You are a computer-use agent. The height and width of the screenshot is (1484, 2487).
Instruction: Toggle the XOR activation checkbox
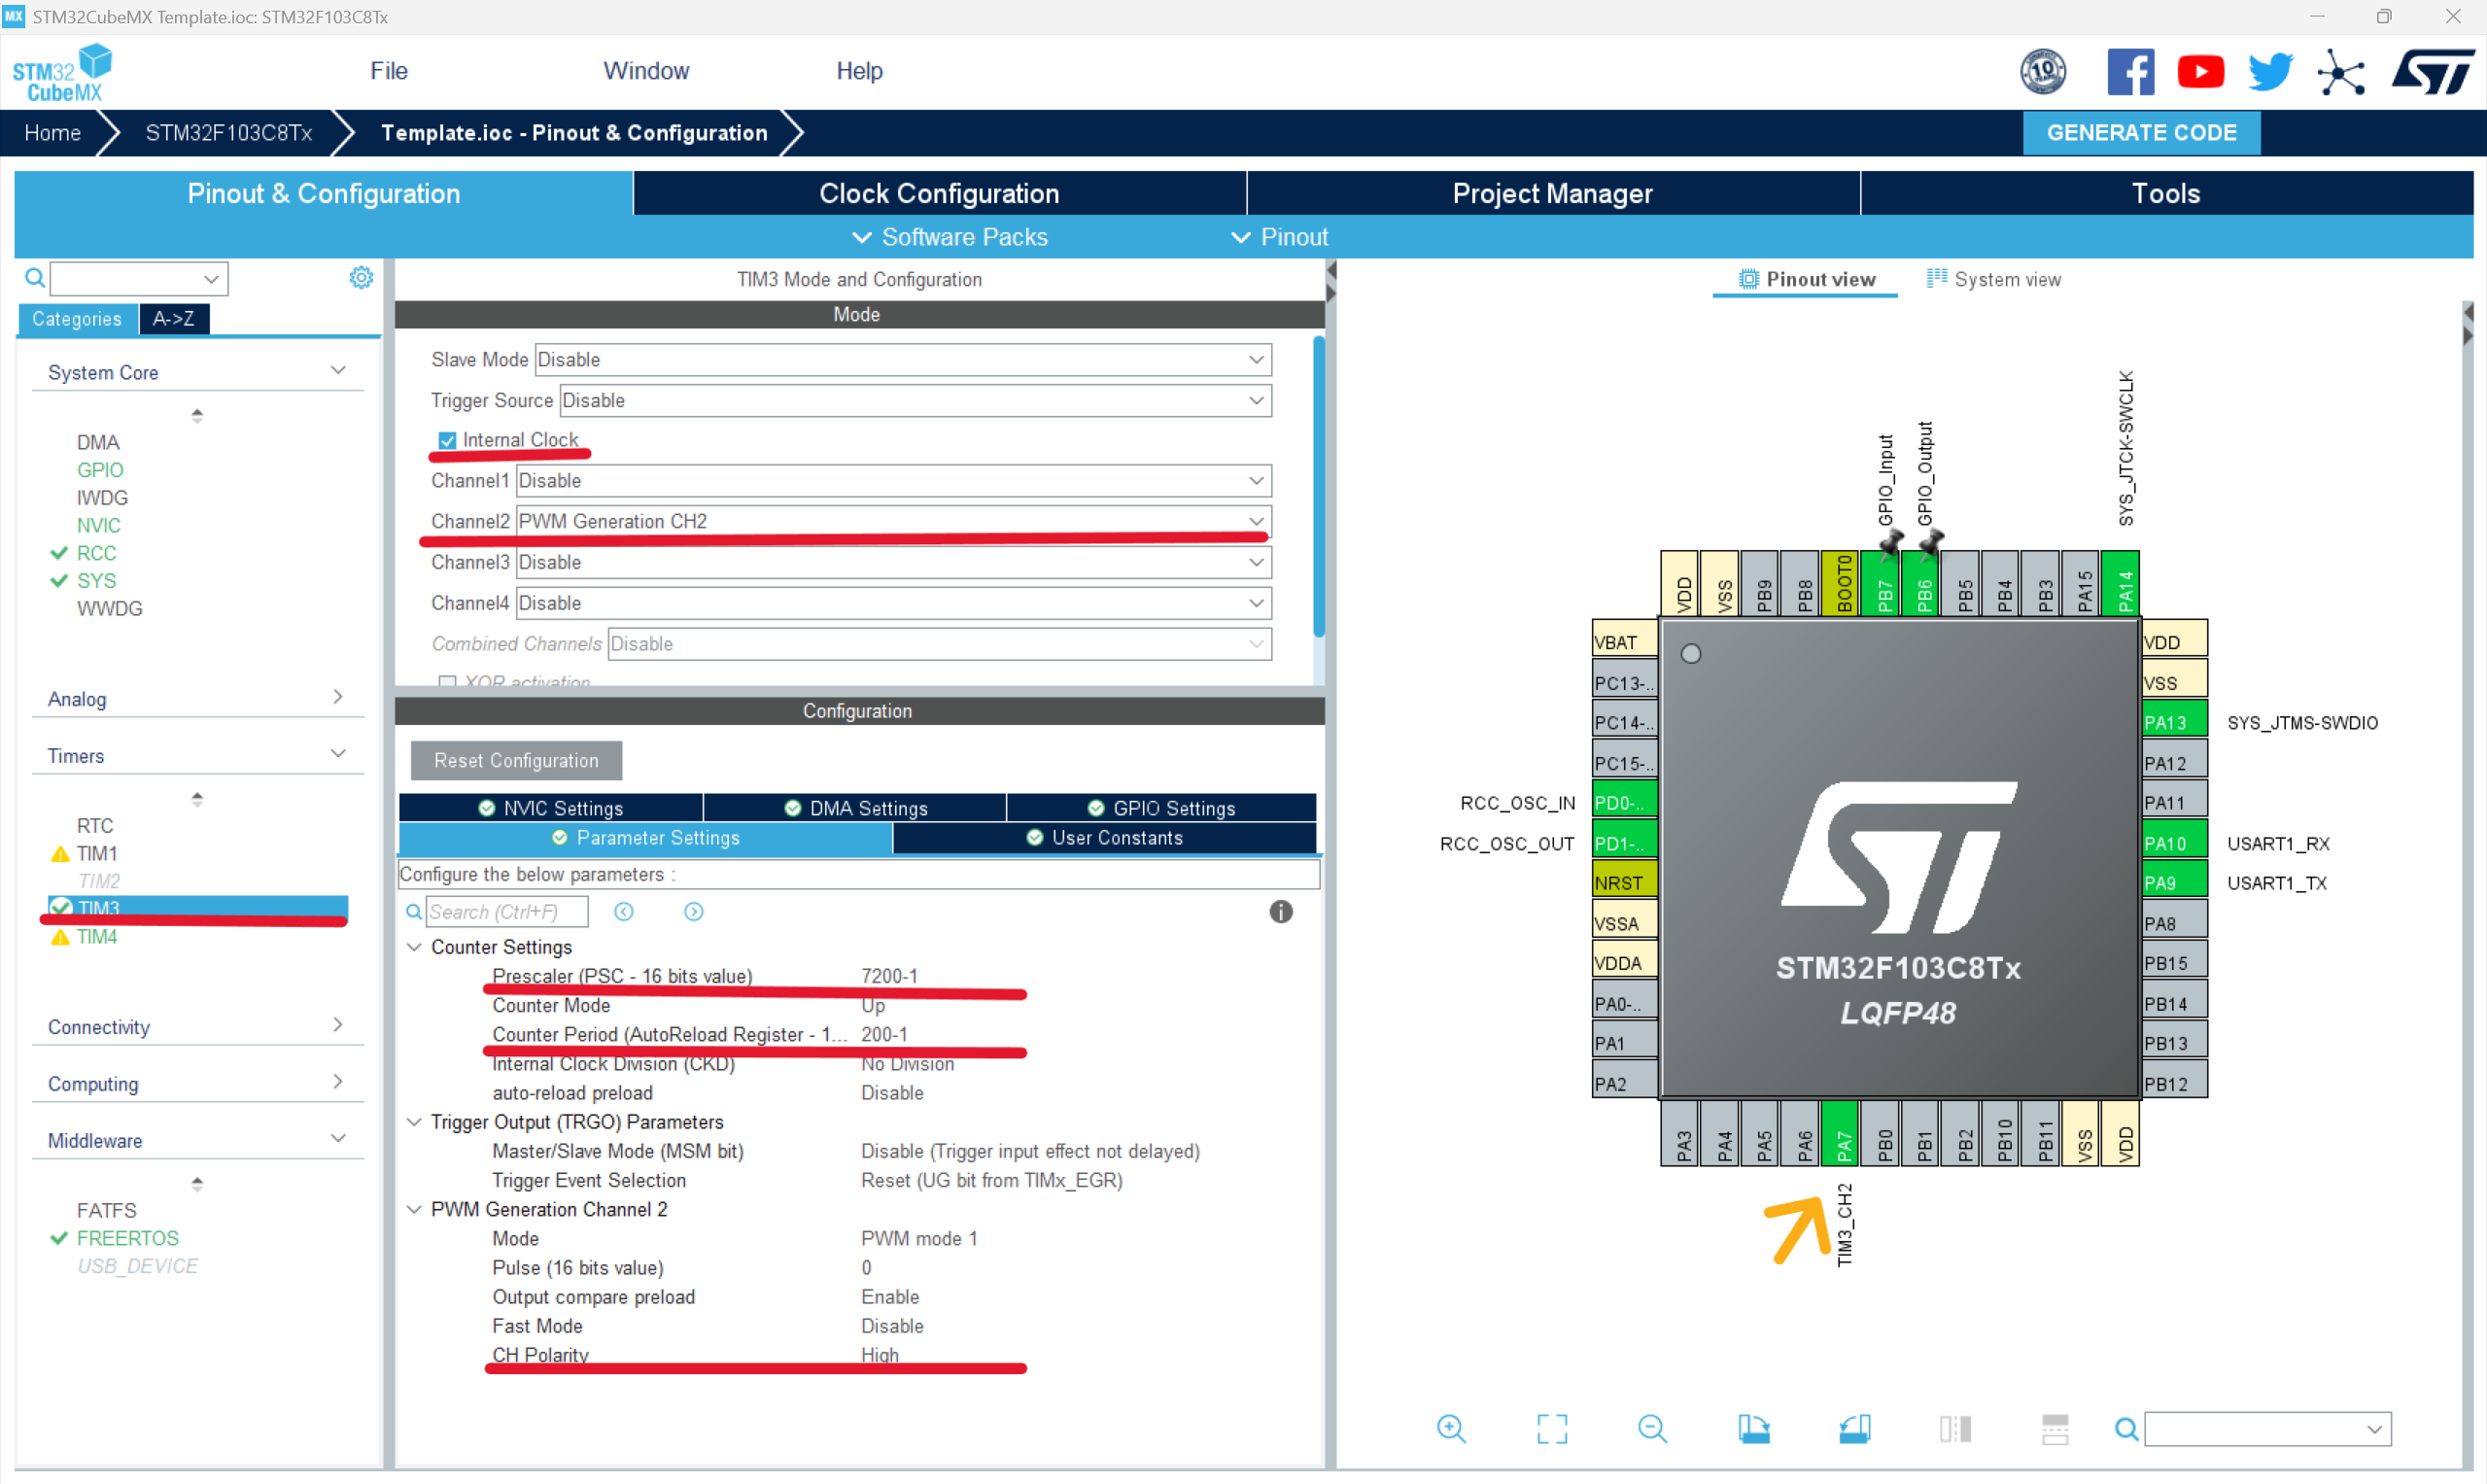447,682
